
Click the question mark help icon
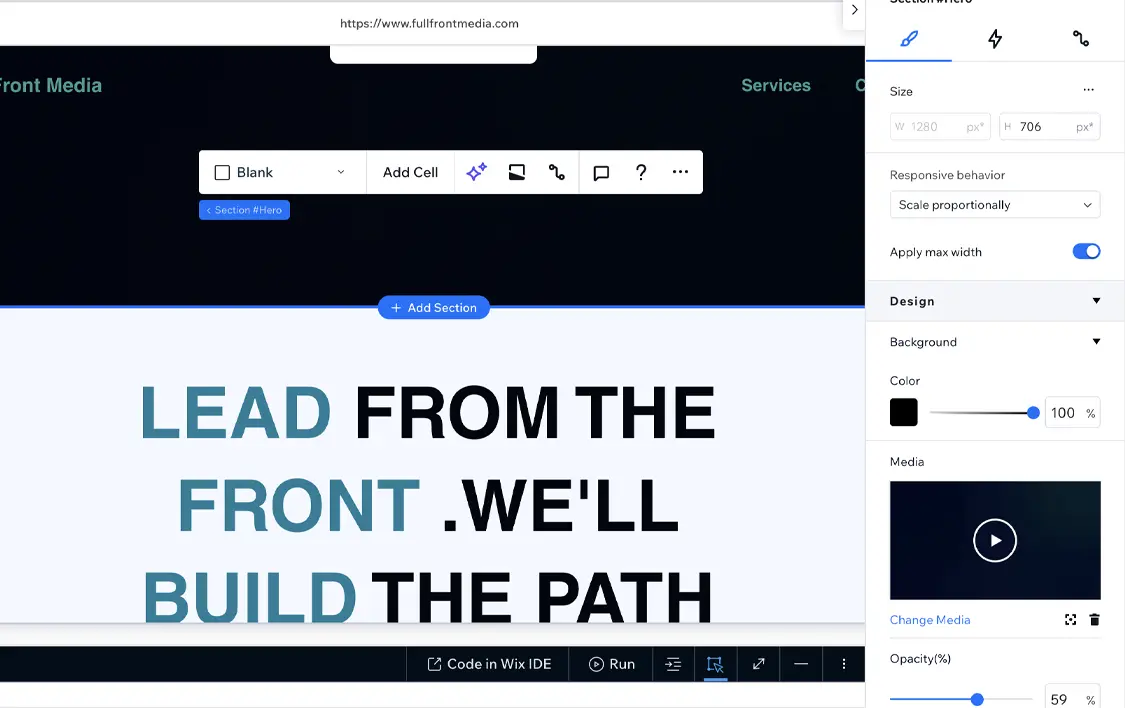tap(641, 172)
